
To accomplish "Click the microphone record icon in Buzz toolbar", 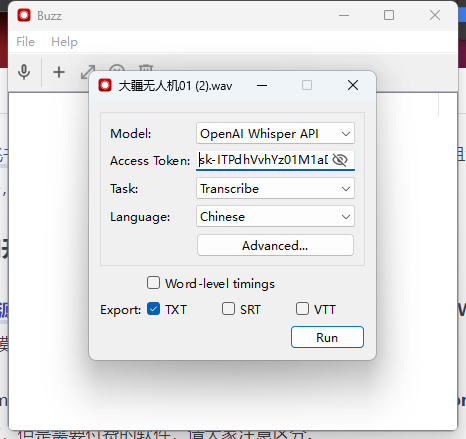I will (24, 72).
